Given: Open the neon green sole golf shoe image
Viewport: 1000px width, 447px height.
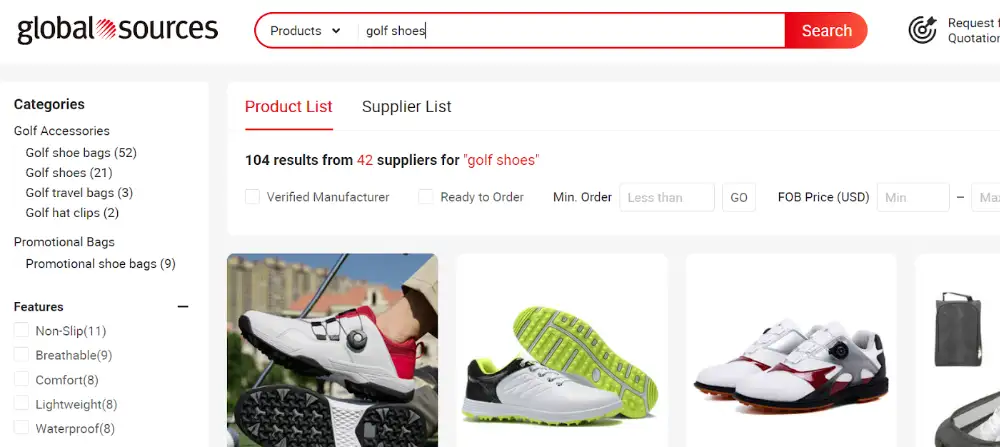Looking at the screenshot, I should point(562,350).
